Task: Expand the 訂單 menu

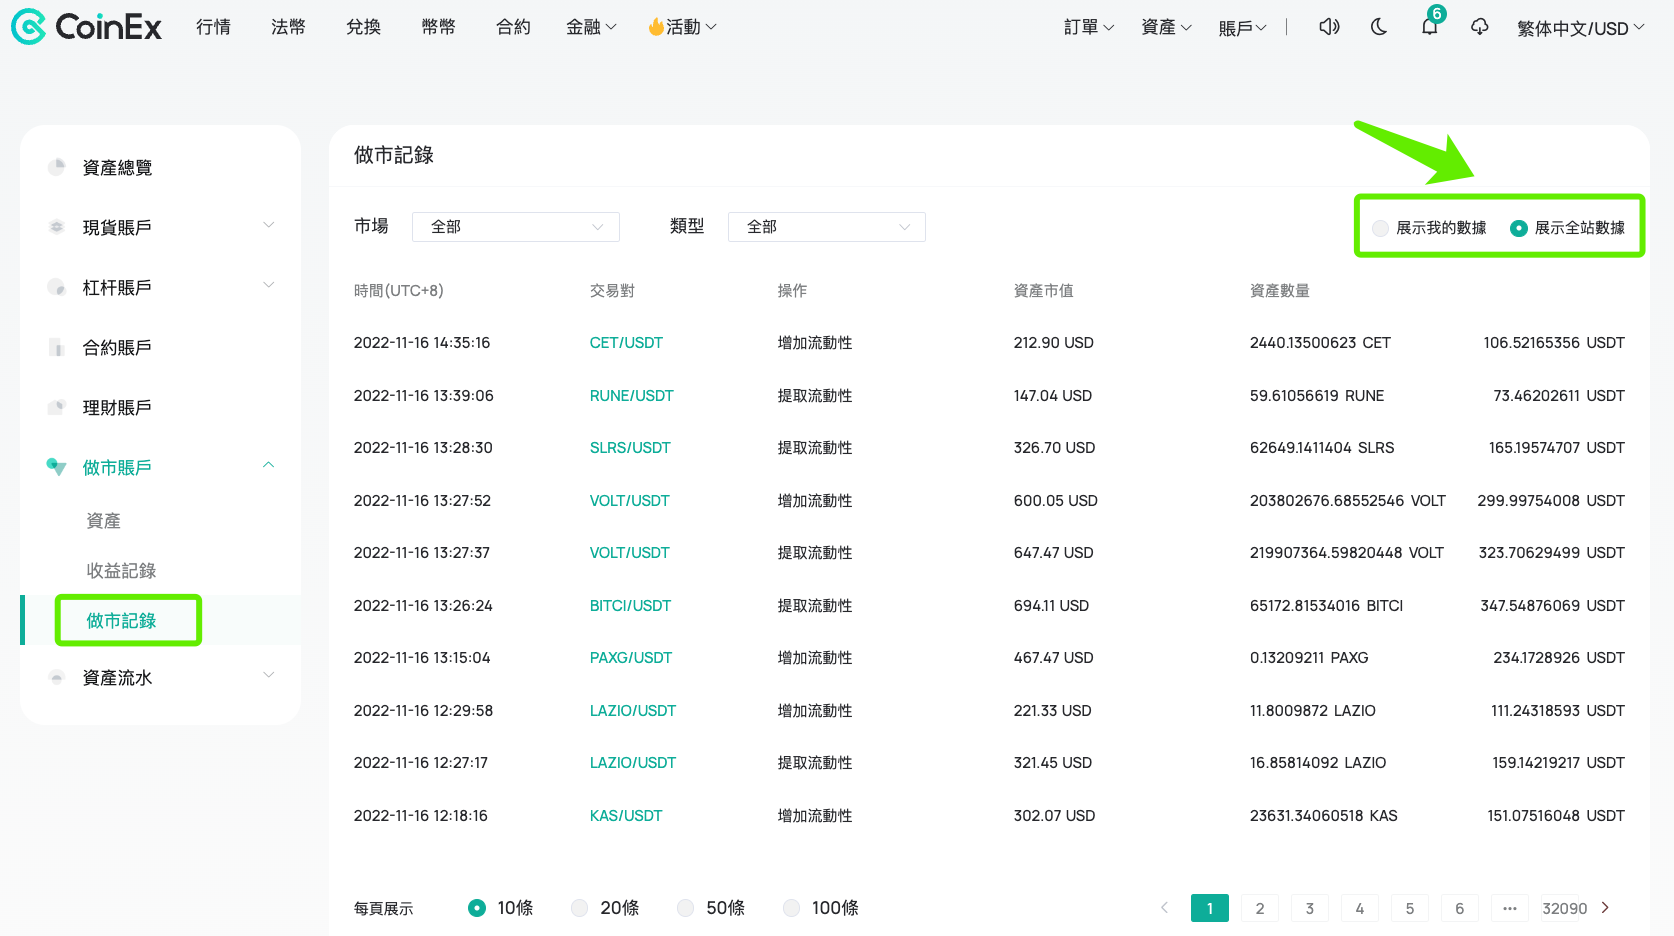Action: pos(1089,27)
